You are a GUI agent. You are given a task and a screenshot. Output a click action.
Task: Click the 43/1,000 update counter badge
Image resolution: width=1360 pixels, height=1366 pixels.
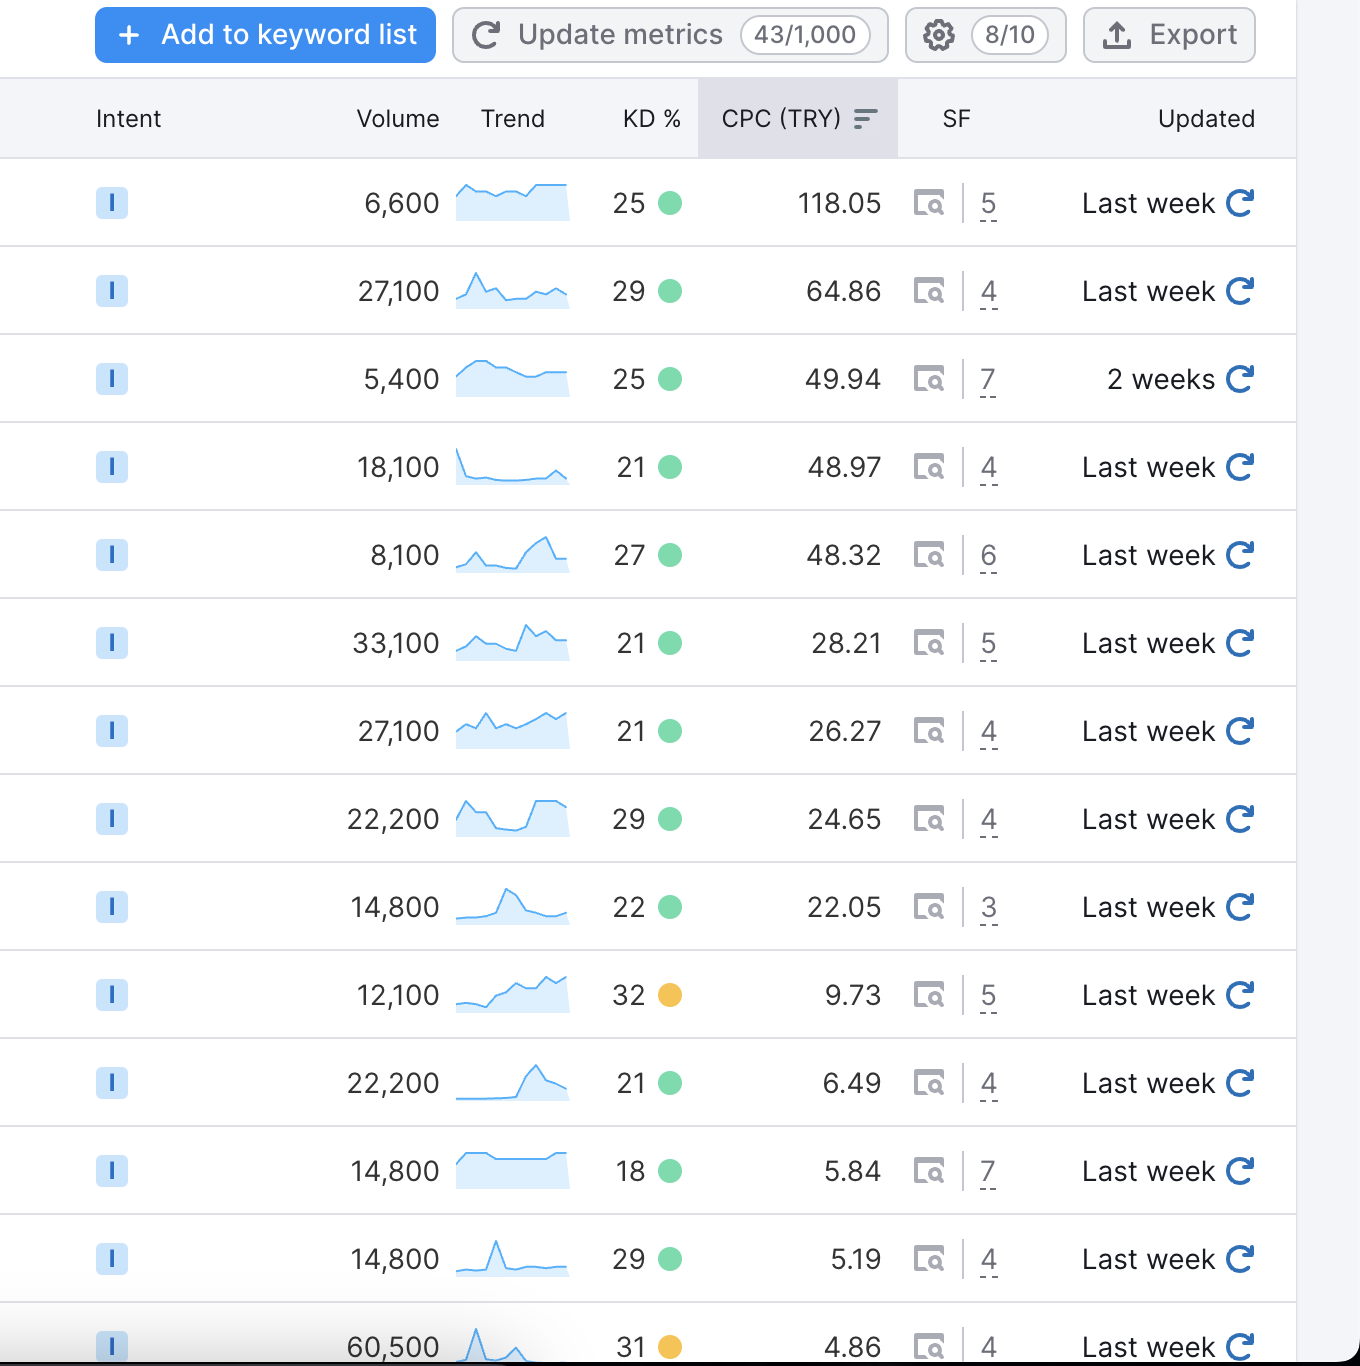tap(805, 35)
